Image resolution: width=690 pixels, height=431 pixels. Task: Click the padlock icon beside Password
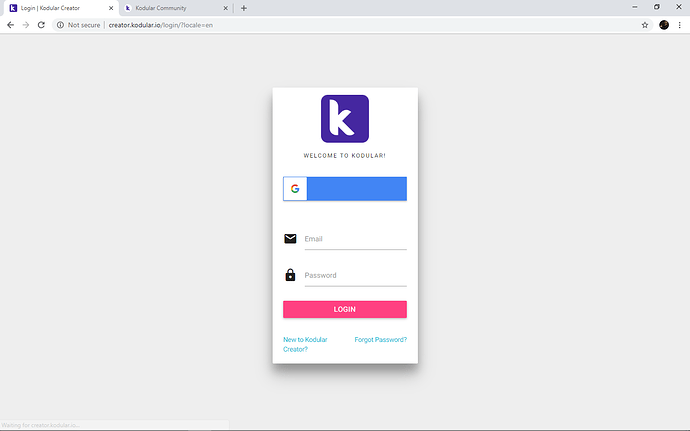tap(290, 275)
